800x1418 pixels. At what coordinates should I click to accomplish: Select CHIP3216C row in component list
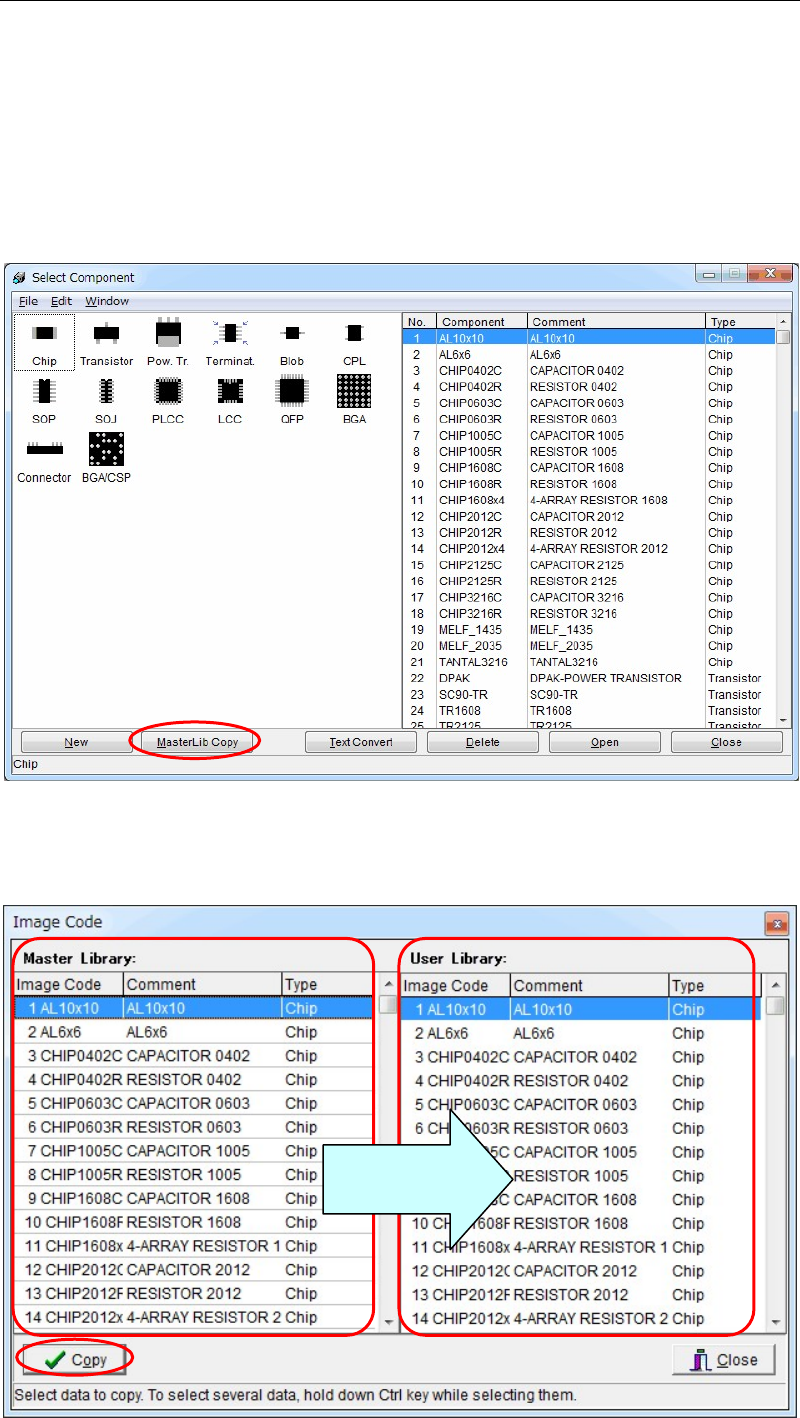click(590, 597)
